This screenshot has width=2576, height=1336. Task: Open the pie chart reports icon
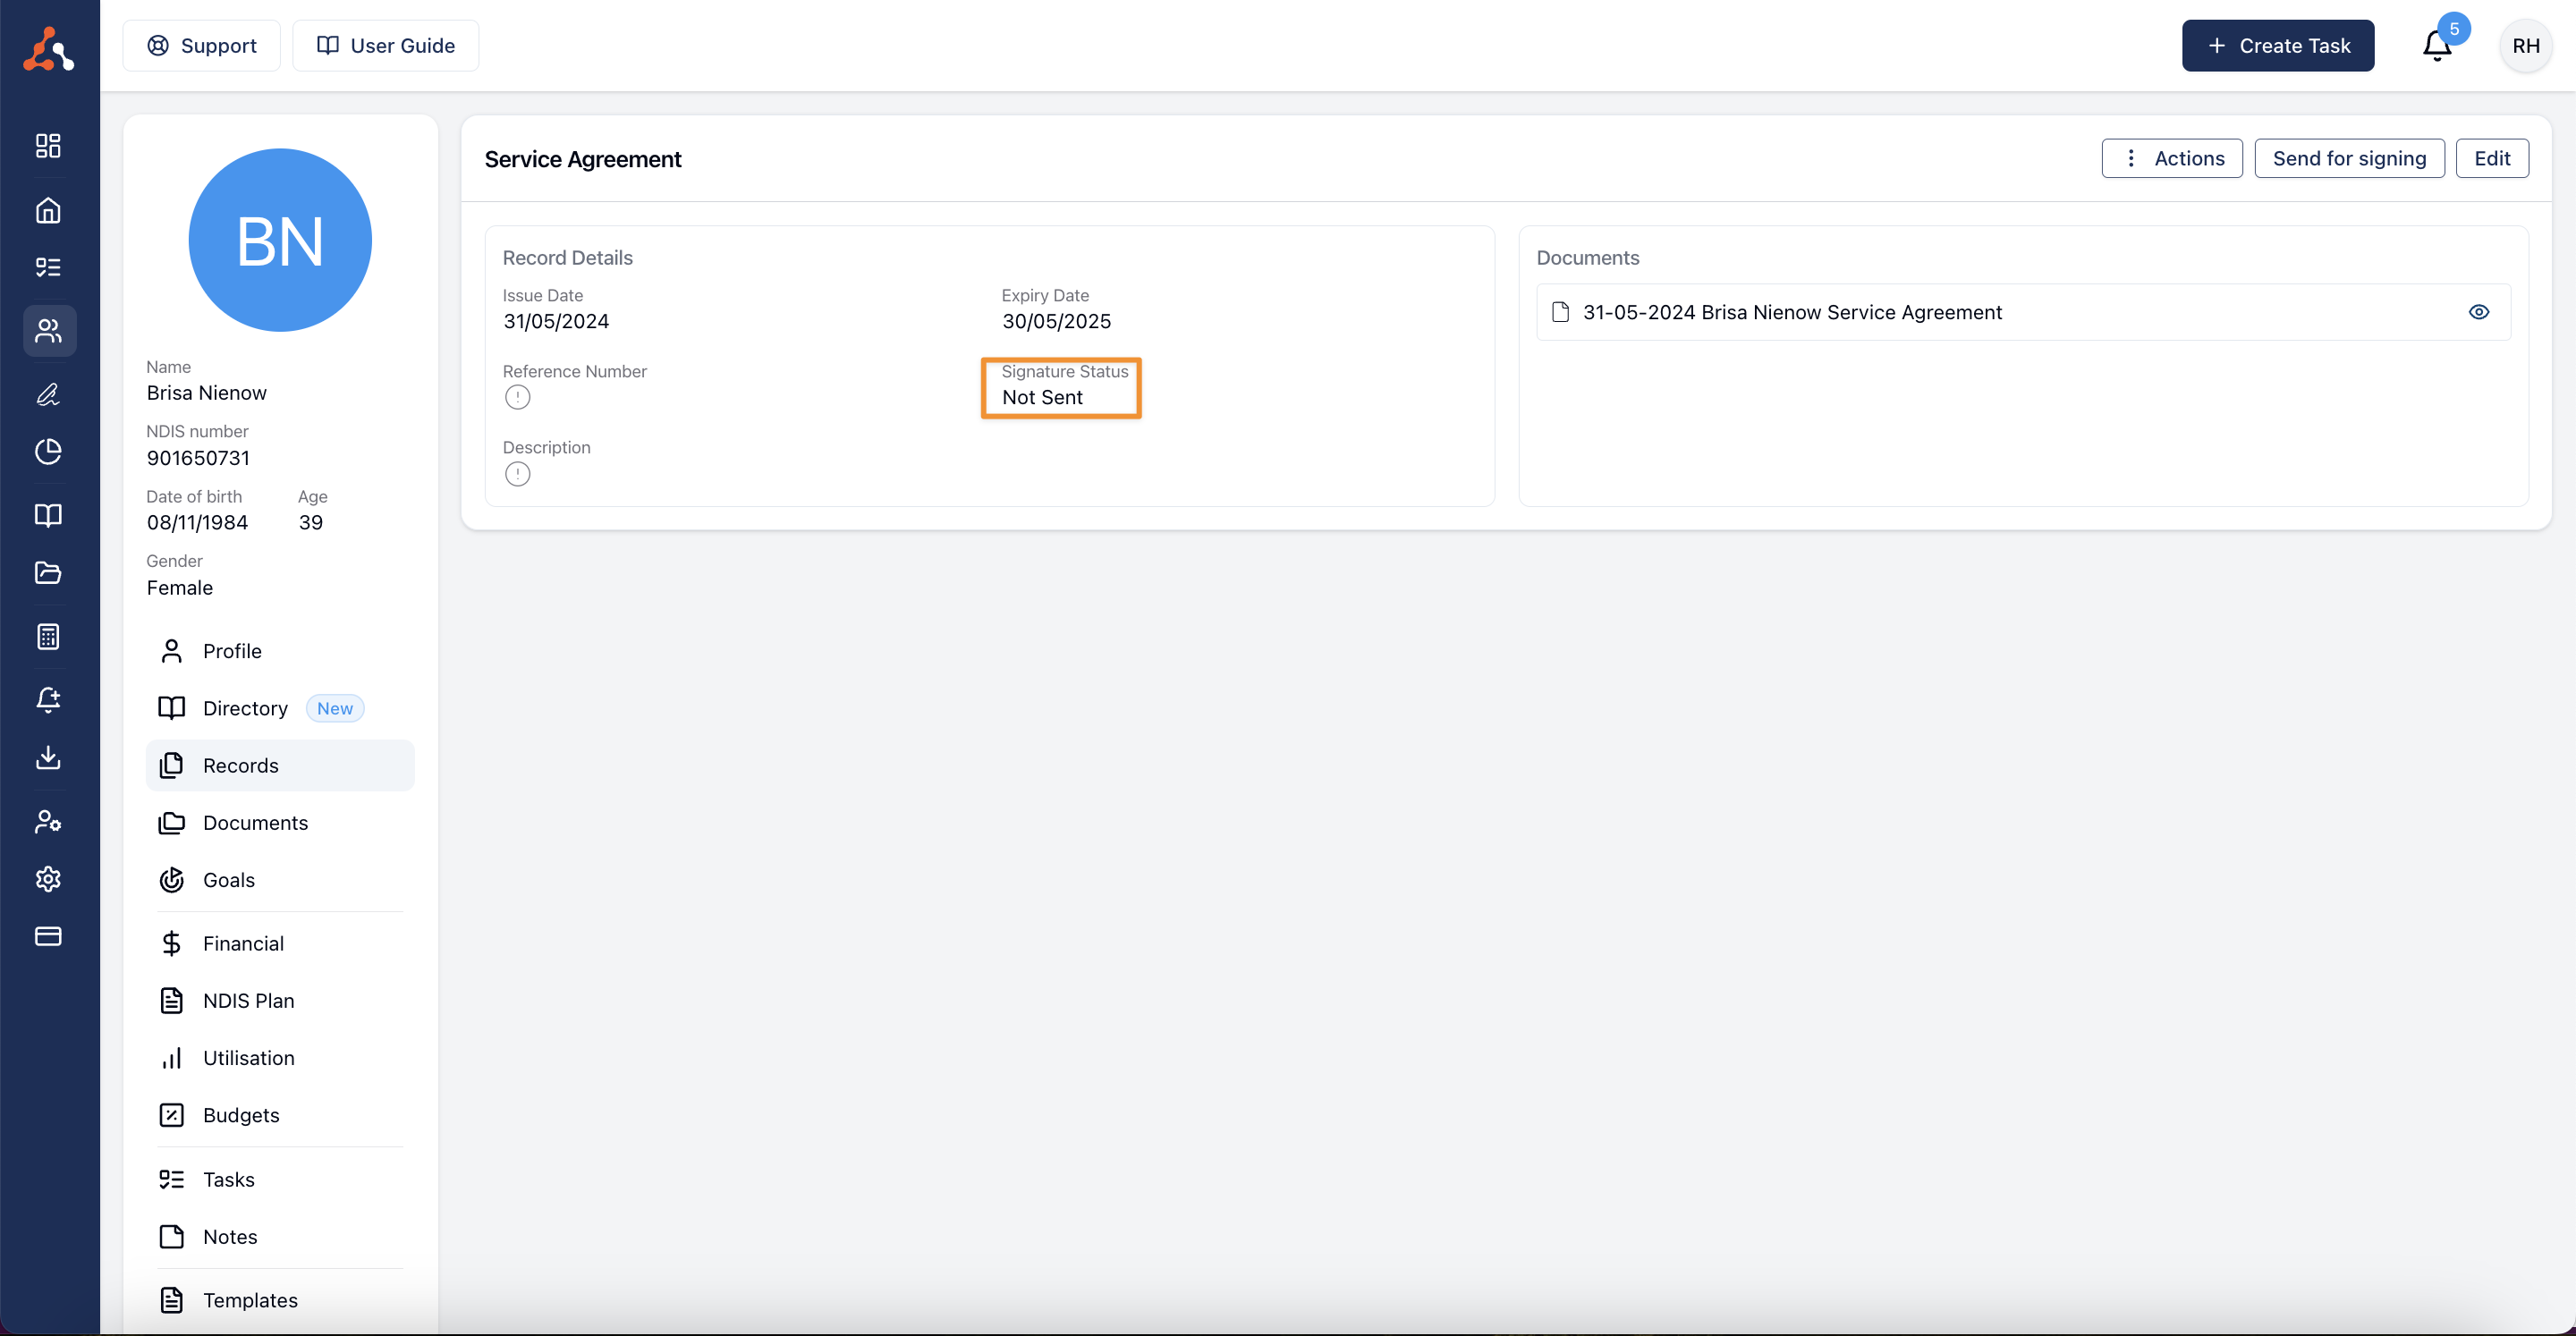click(x=48, y=451)
